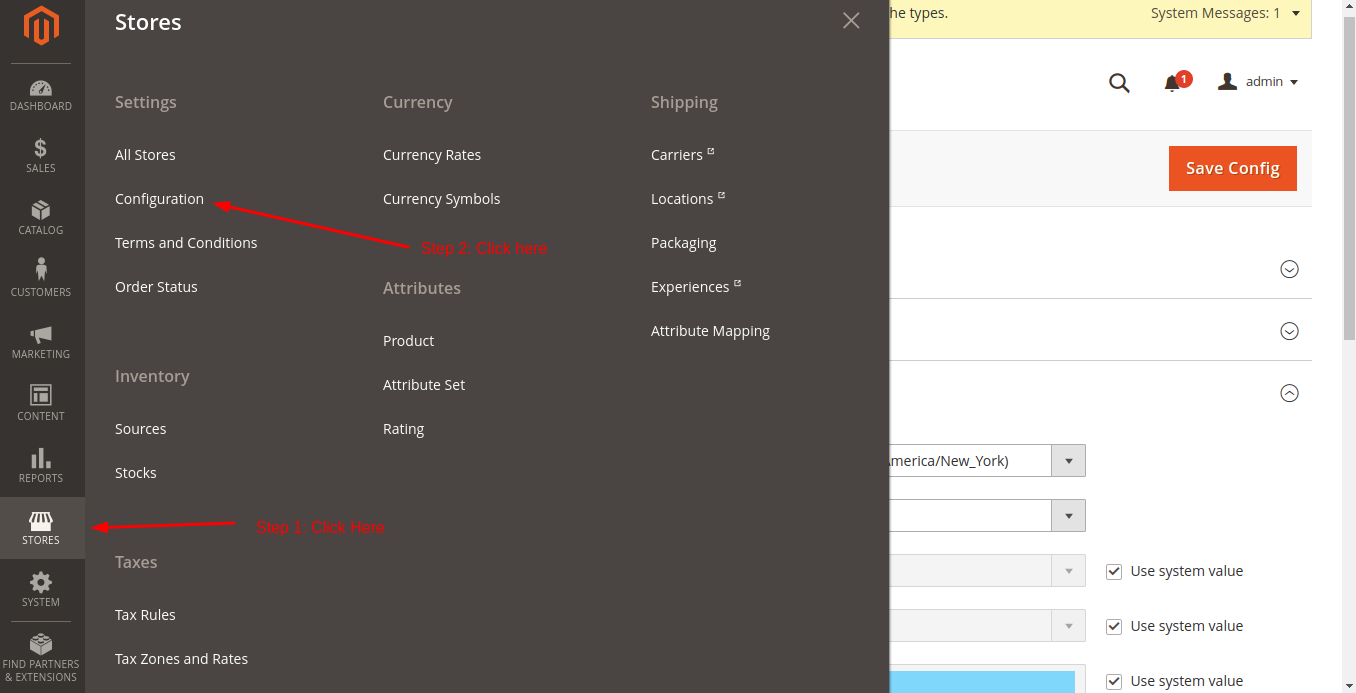This screenshot has height=693, width=1356.
Task: Open the Dashboard sidebar icon
Action: [41, 95]
